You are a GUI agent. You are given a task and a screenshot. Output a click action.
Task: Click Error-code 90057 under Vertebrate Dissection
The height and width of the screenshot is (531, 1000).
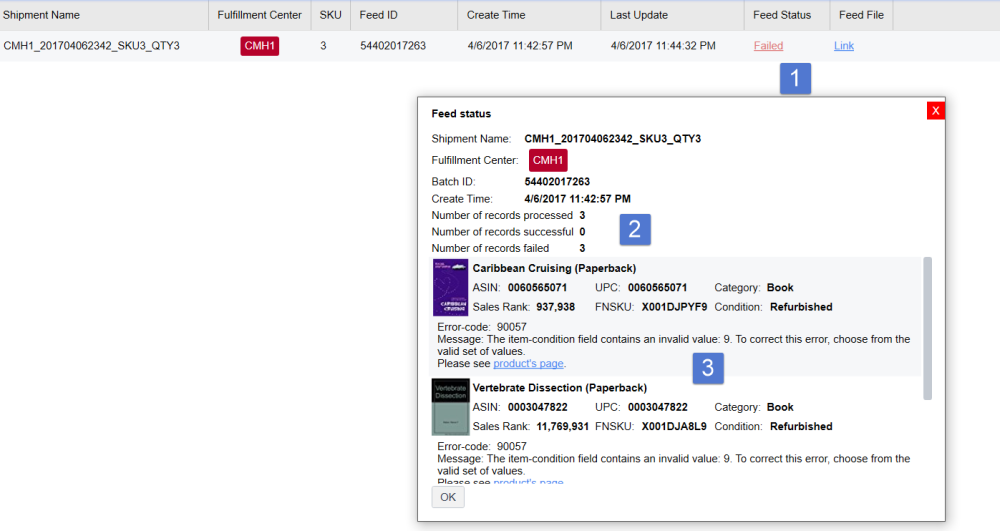tap(482, 446)
